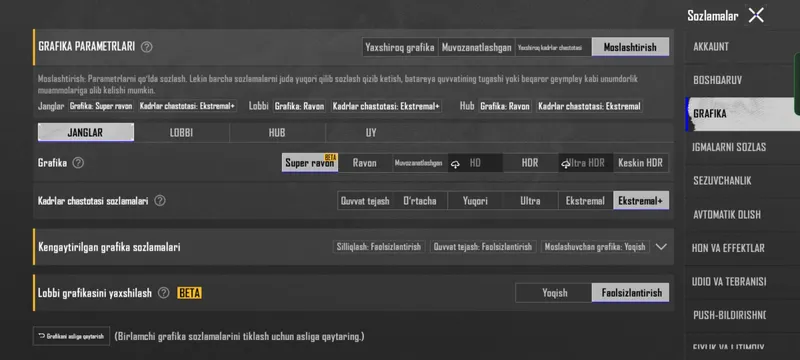The image size is (800, 360).
Task: Open PUSH-BILDIRISHNOMA settings section
Action: click(741, 315)
